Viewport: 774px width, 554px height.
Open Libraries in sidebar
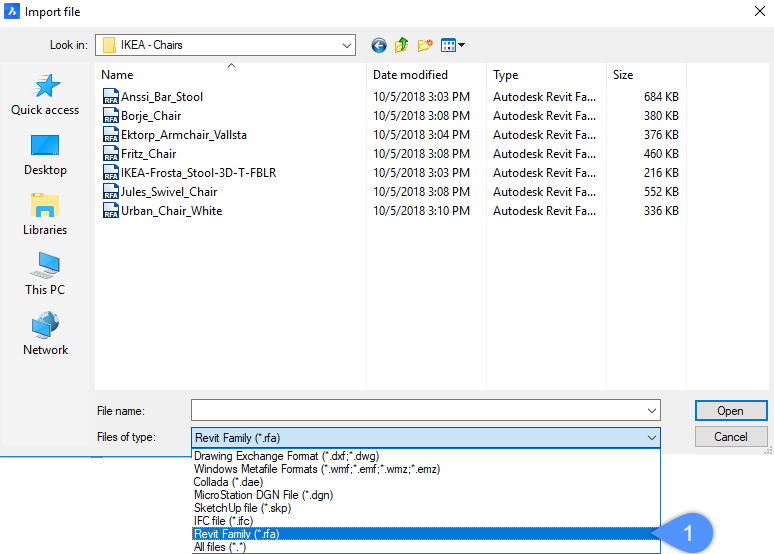(45, 215)
